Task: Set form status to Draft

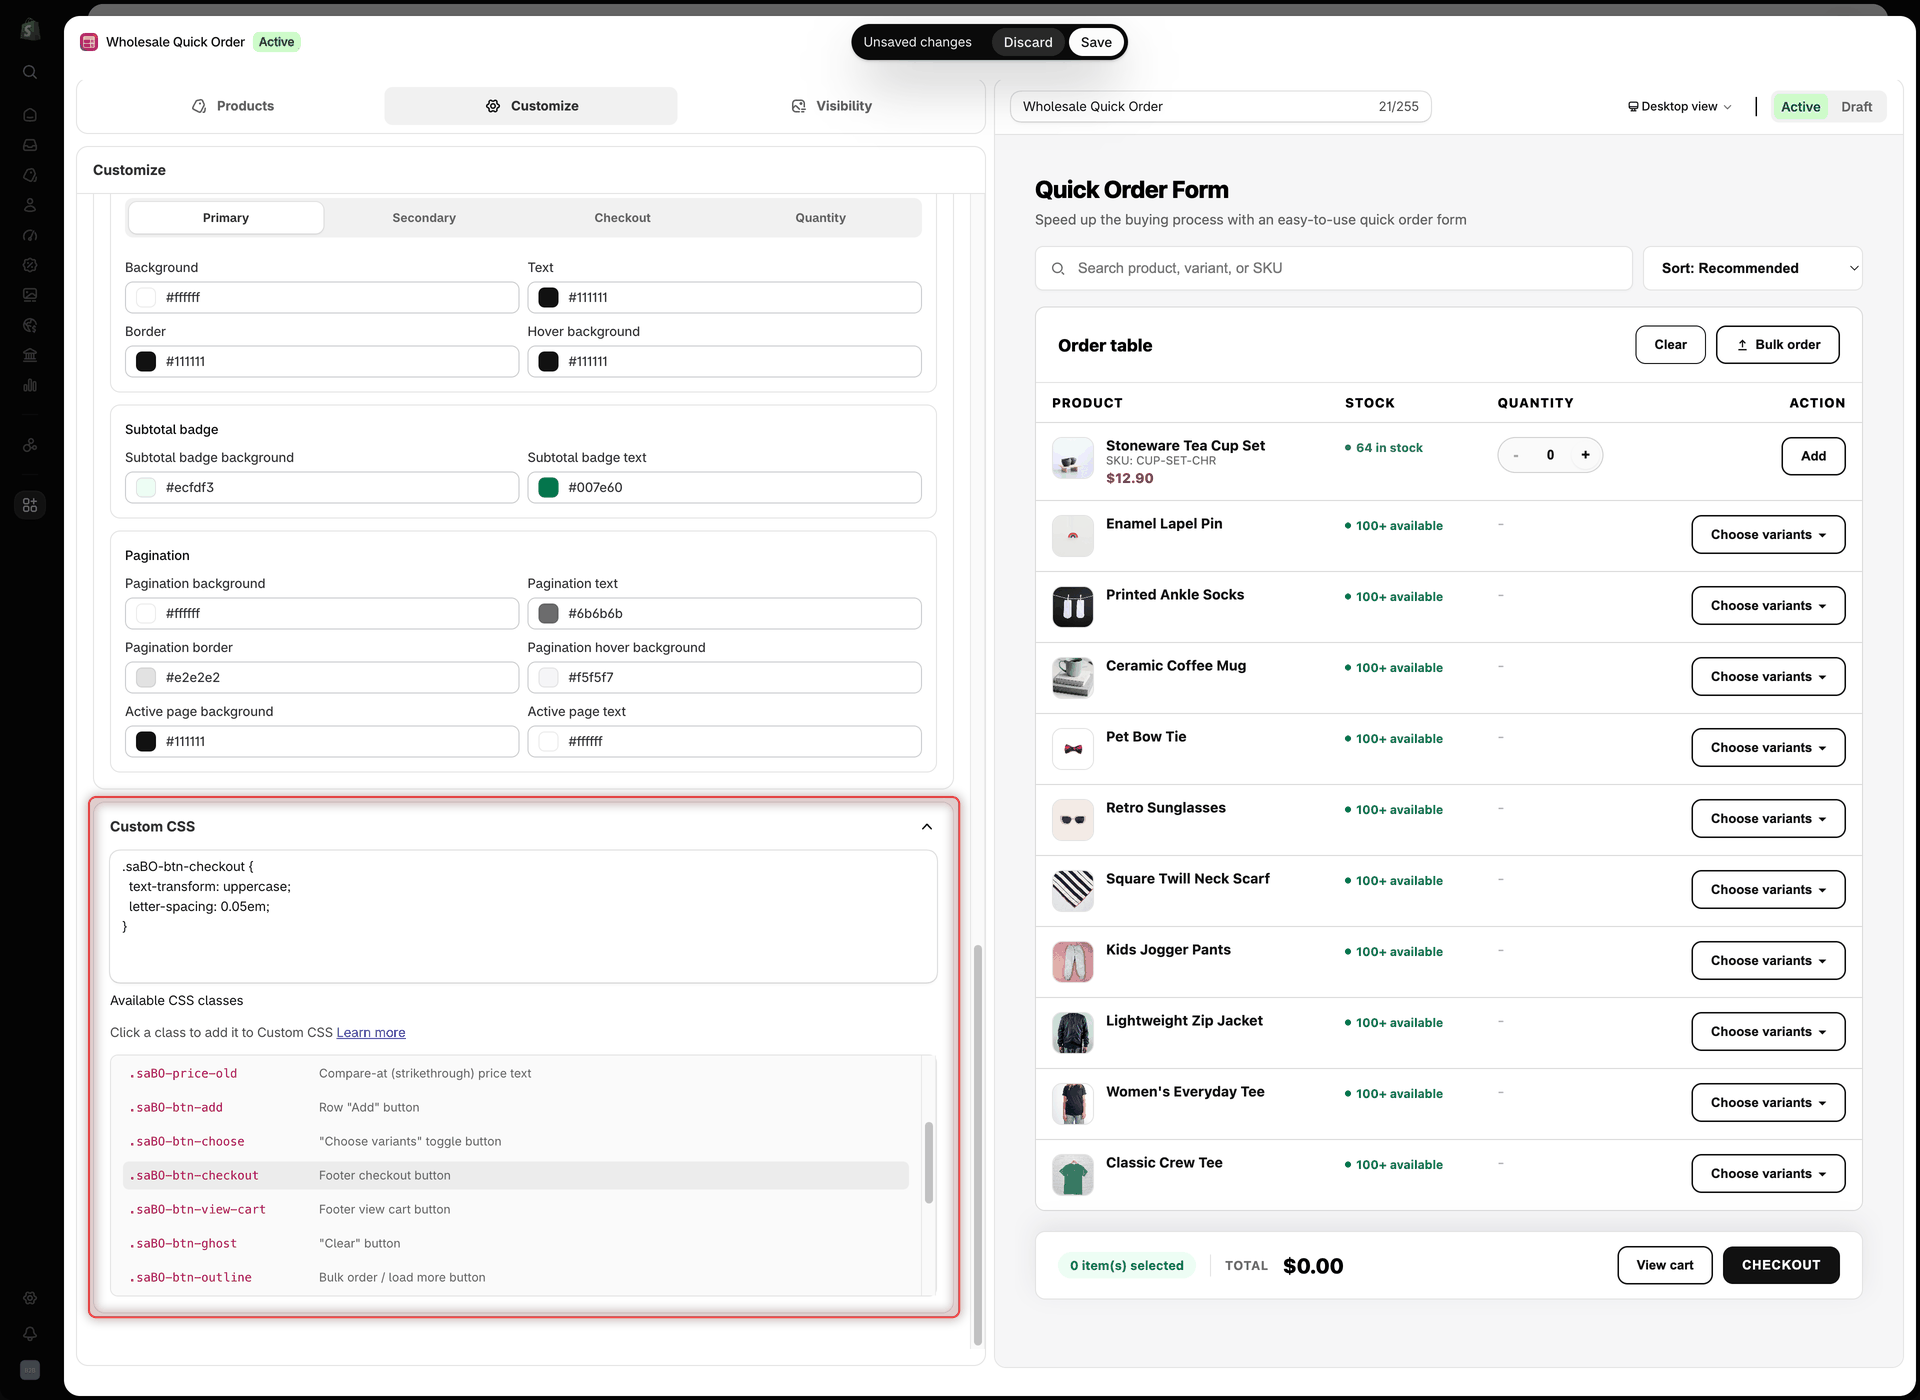Action: click(1856, 107)
